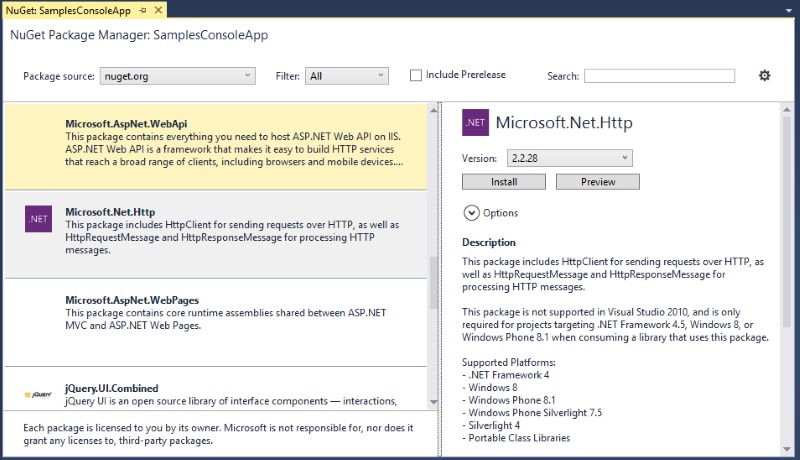
Task: Pin the NuGet SamplesConsoleApp tab
Action: pos(143,9)
